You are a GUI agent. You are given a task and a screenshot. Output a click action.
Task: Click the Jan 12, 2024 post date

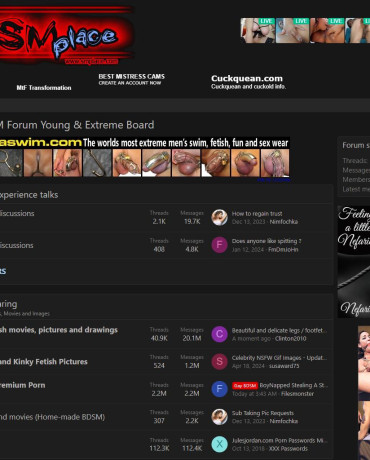point(248,250)
